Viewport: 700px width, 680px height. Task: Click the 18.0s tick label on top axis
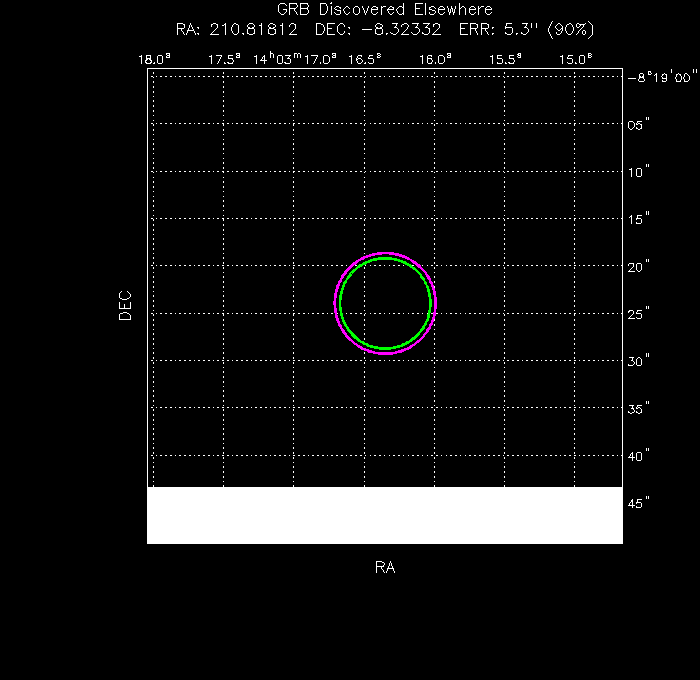[x=154, y=59]
